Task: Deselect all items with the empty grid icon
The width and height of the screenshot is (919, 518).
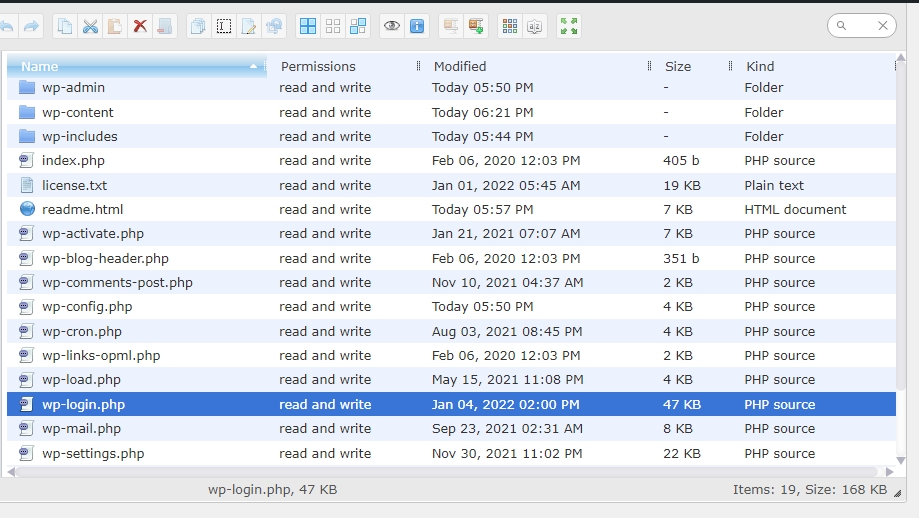Action: (x=333, y=26)
